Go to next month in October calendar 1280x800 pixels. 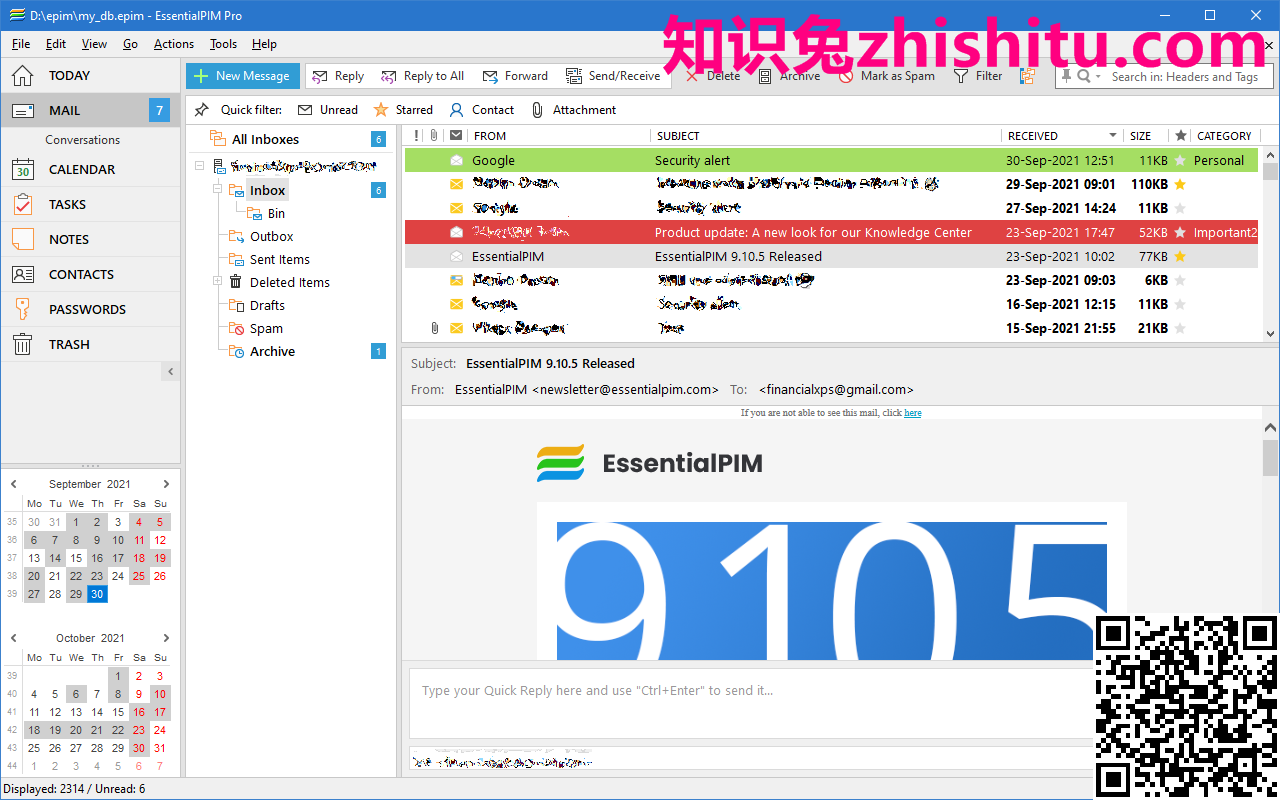pos(166,638)
